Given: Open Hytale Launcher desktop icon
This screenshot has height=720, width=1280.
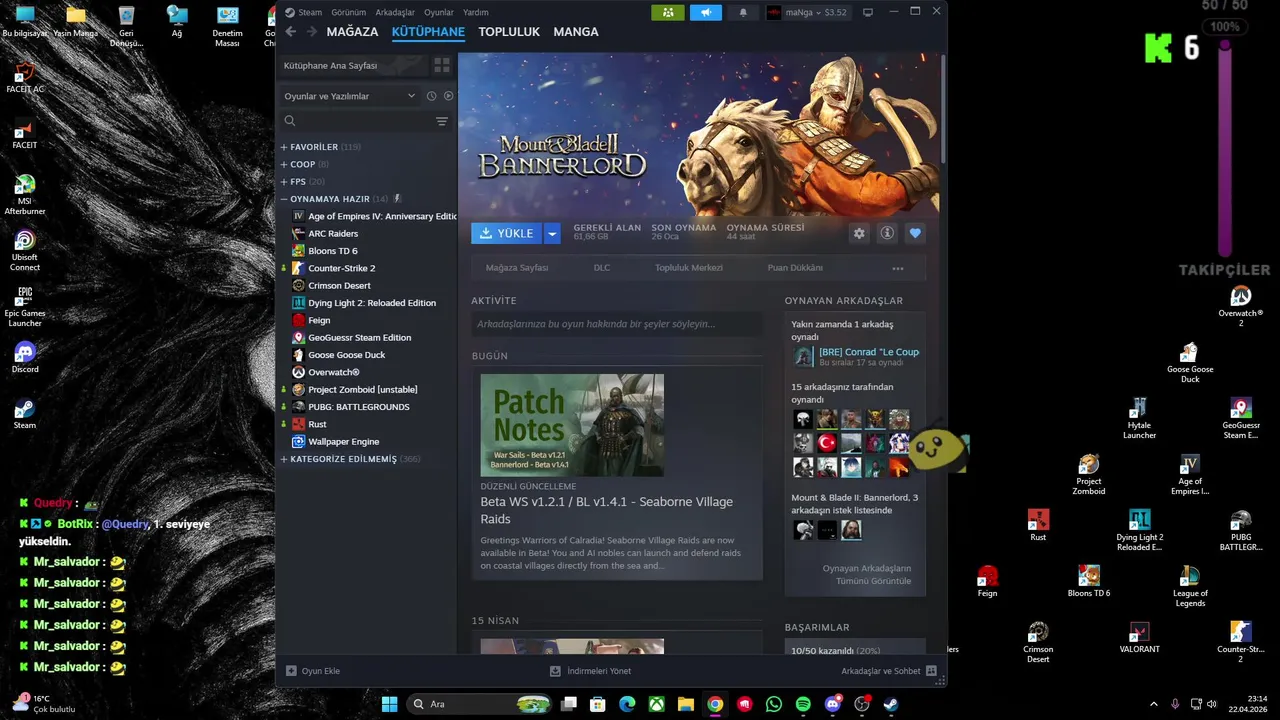Looking at the screenshot, I should (x=1139, y=418).
